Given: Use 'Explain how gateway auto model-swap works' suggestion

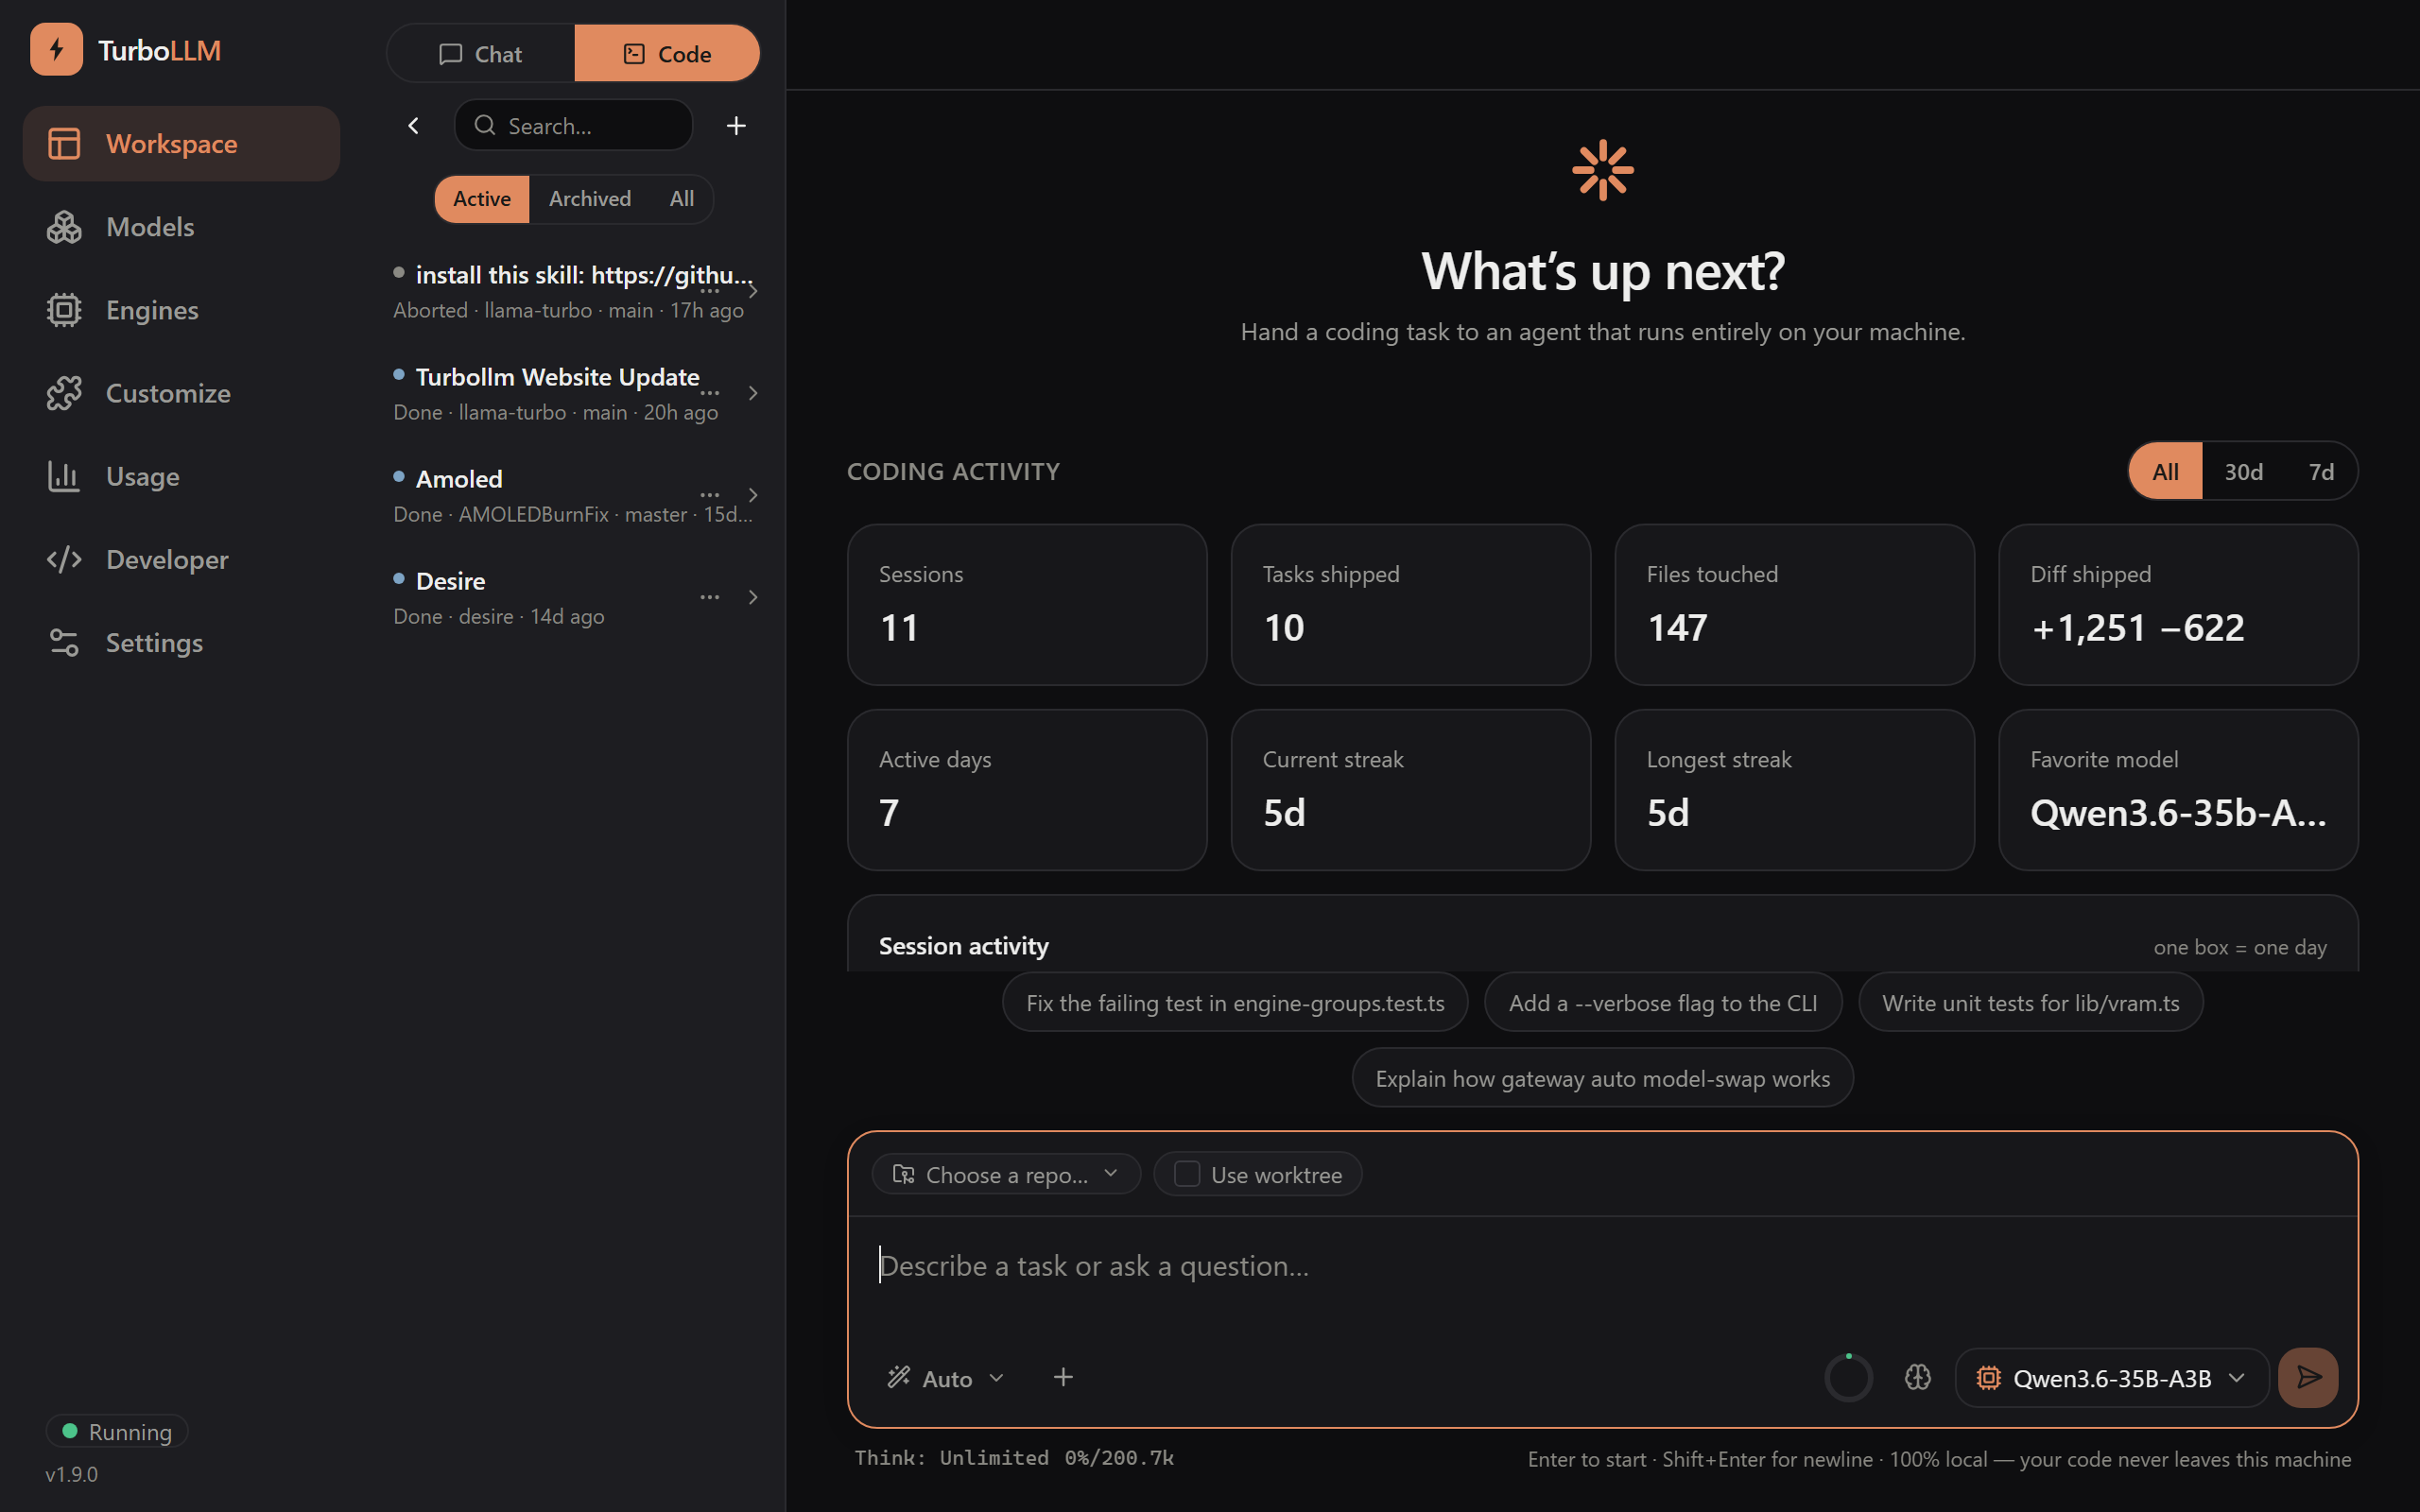Looking at the screenshot, I should [x=1603, y=1078].
